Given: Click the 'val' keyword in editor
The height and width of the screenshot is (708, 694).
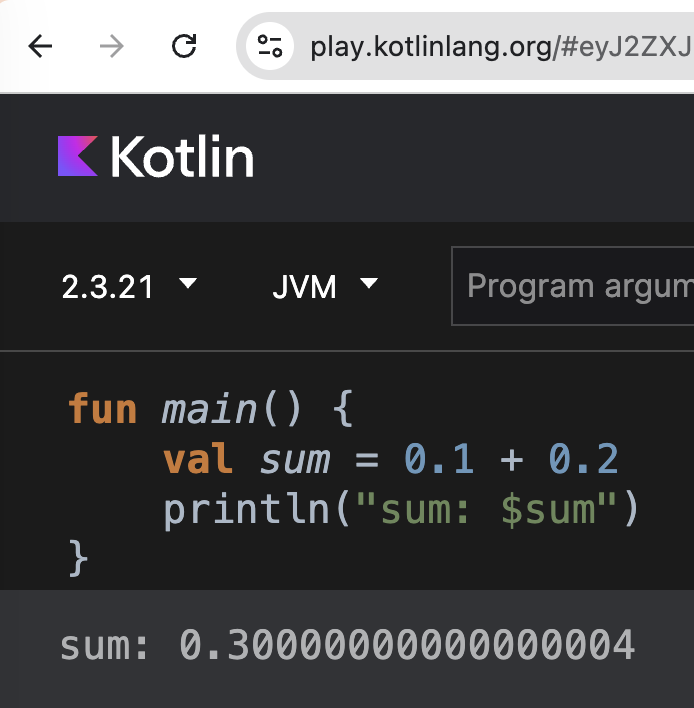Looking at the screenshot, I should coord(198,459).
